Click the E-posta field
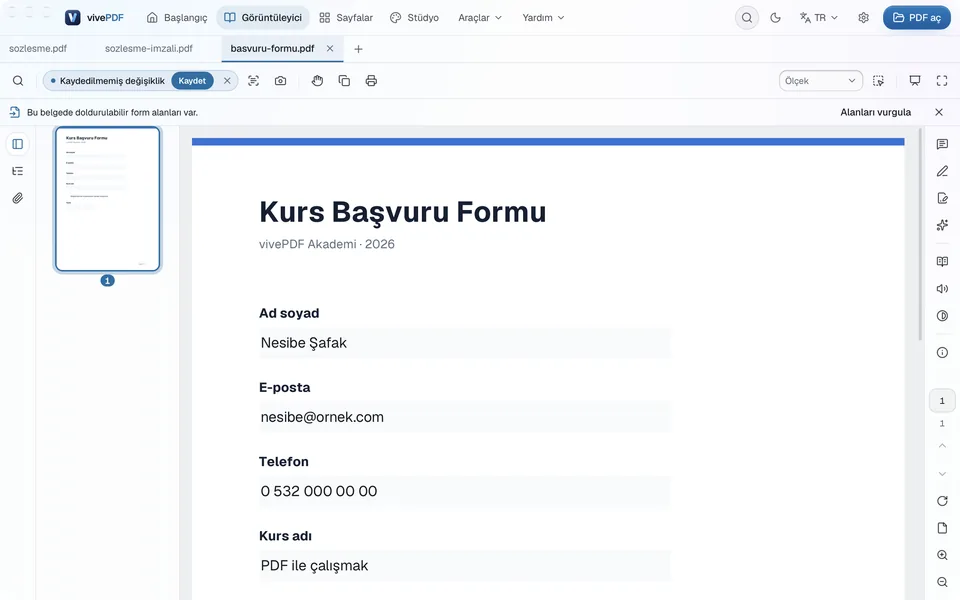Screen dimensions: 960x600 point(465,417)
